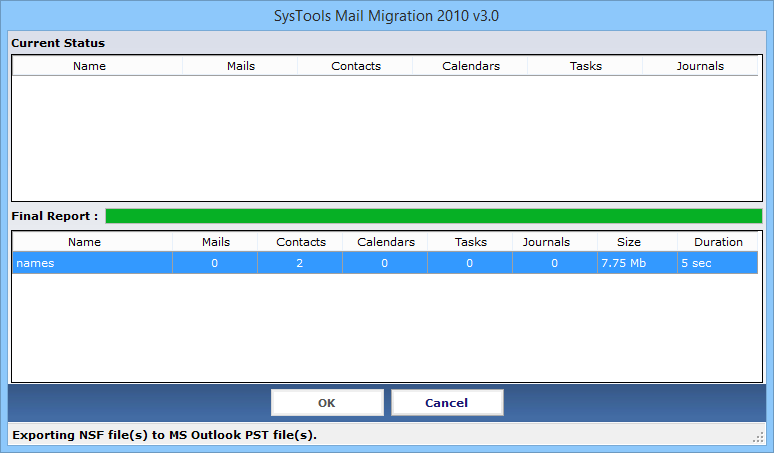Sort by Journals in Final Report table
Viewport: 774px width, 453px height.
click(x=555, y=242)
